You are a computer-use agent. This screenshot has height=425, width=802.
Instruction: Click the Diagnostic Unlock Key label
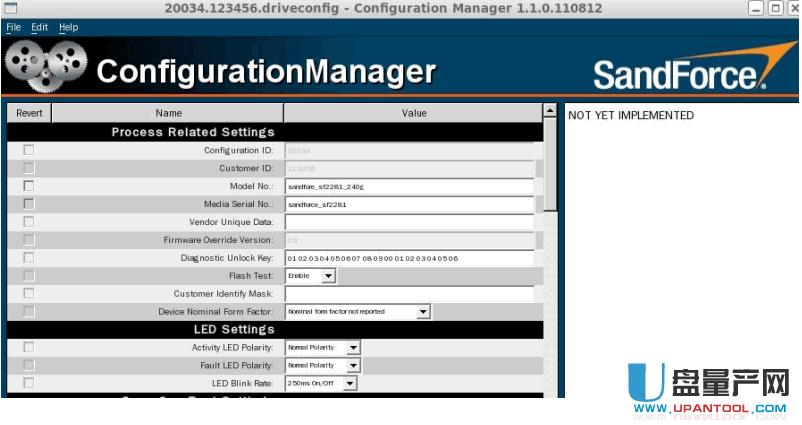point(227,258)
